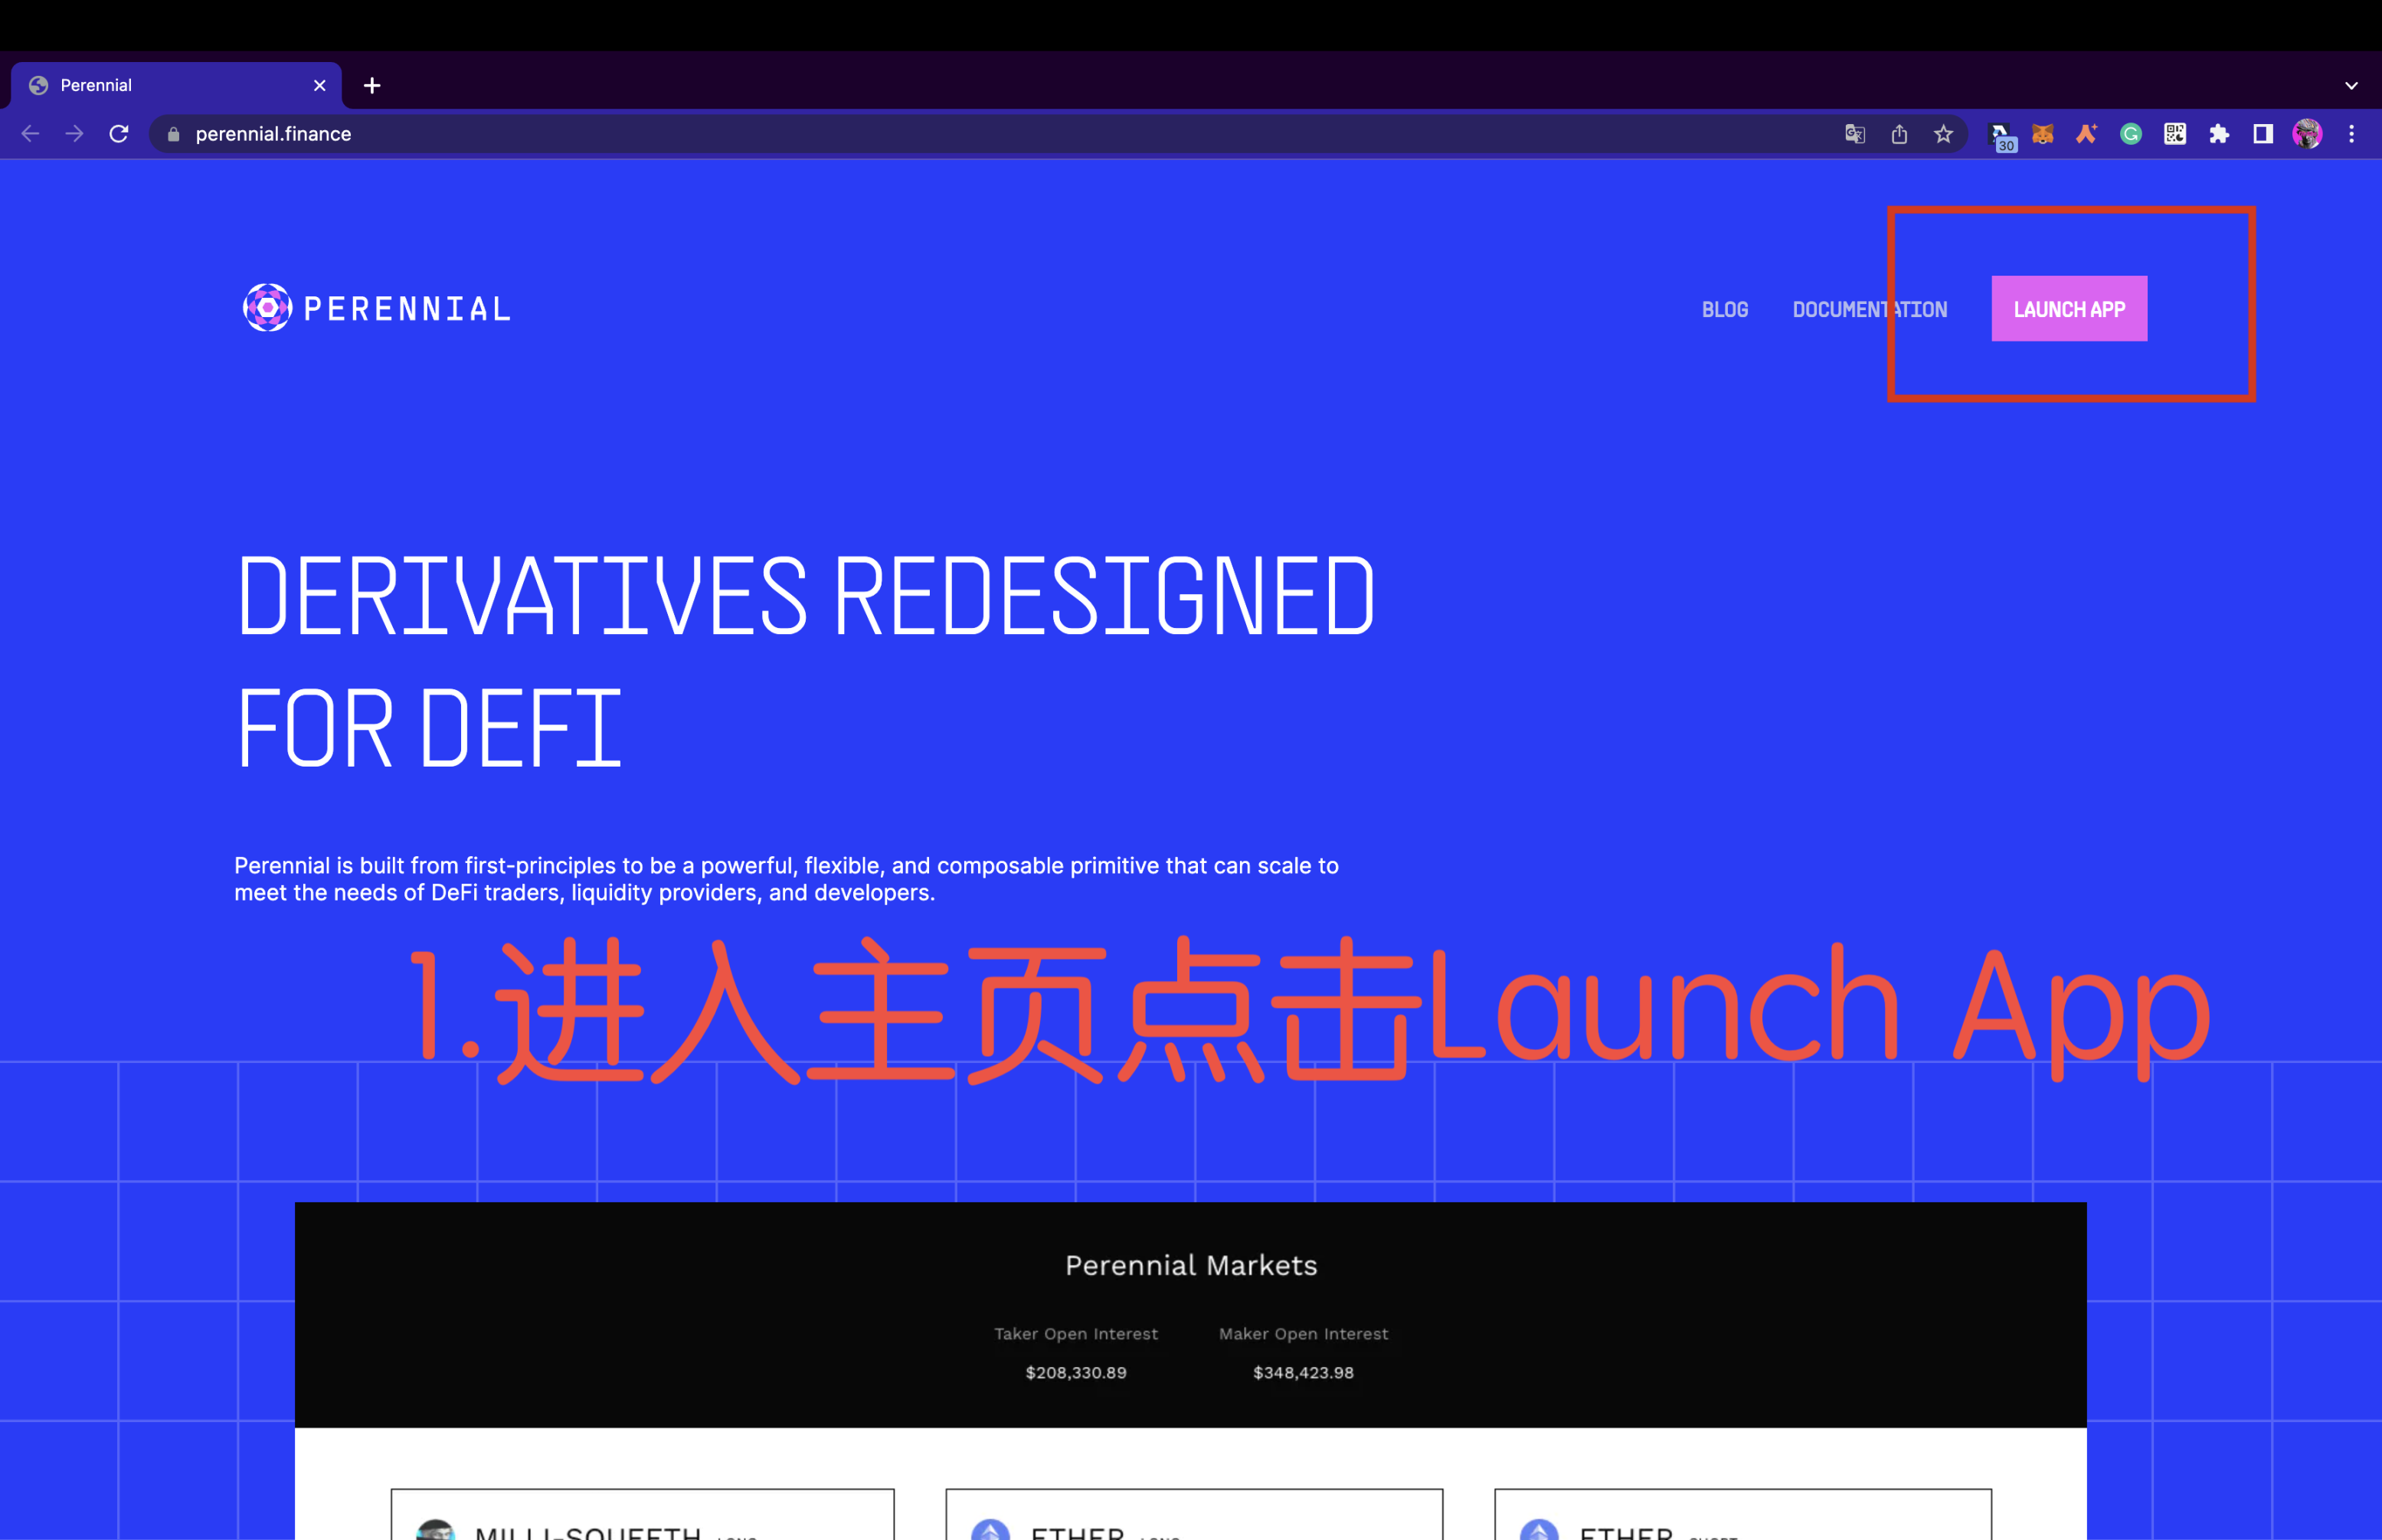Open the Chrome profile avatar

(x=2306, y=134)
